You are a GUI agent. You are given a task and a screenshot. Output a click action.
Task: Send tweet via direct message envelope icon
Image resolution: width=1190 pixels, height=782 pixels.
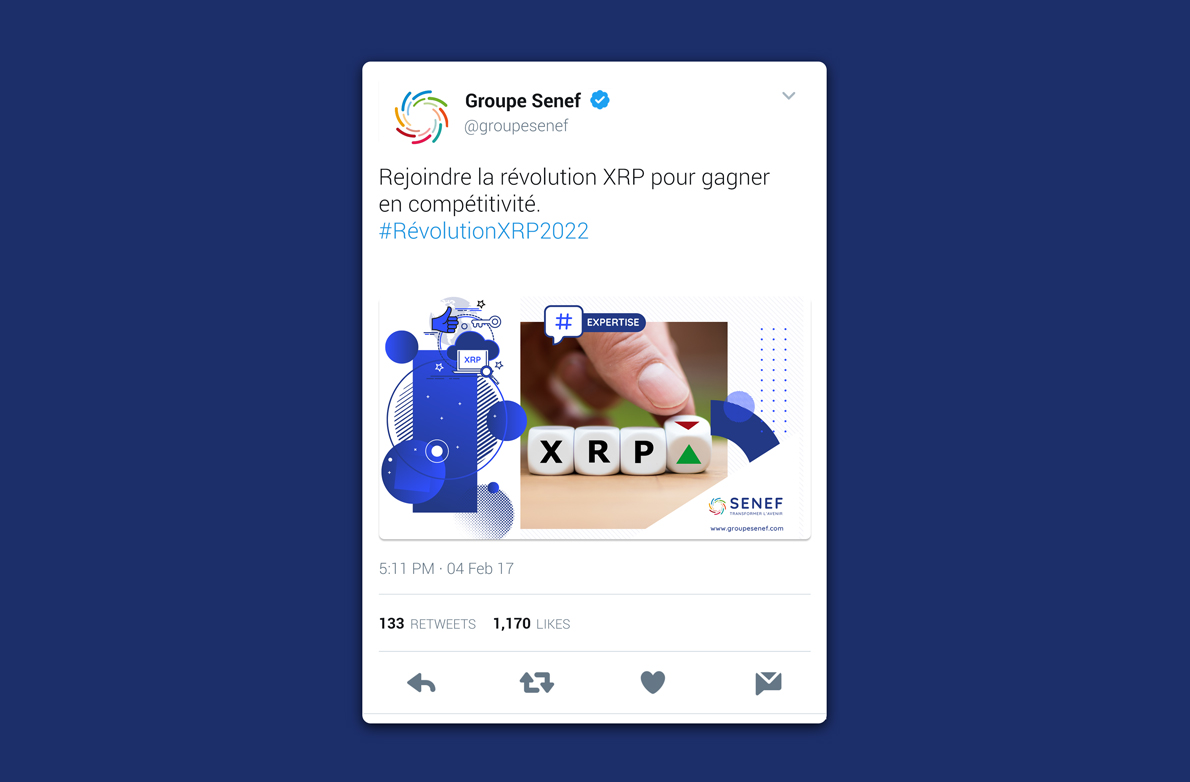[768, 683]
